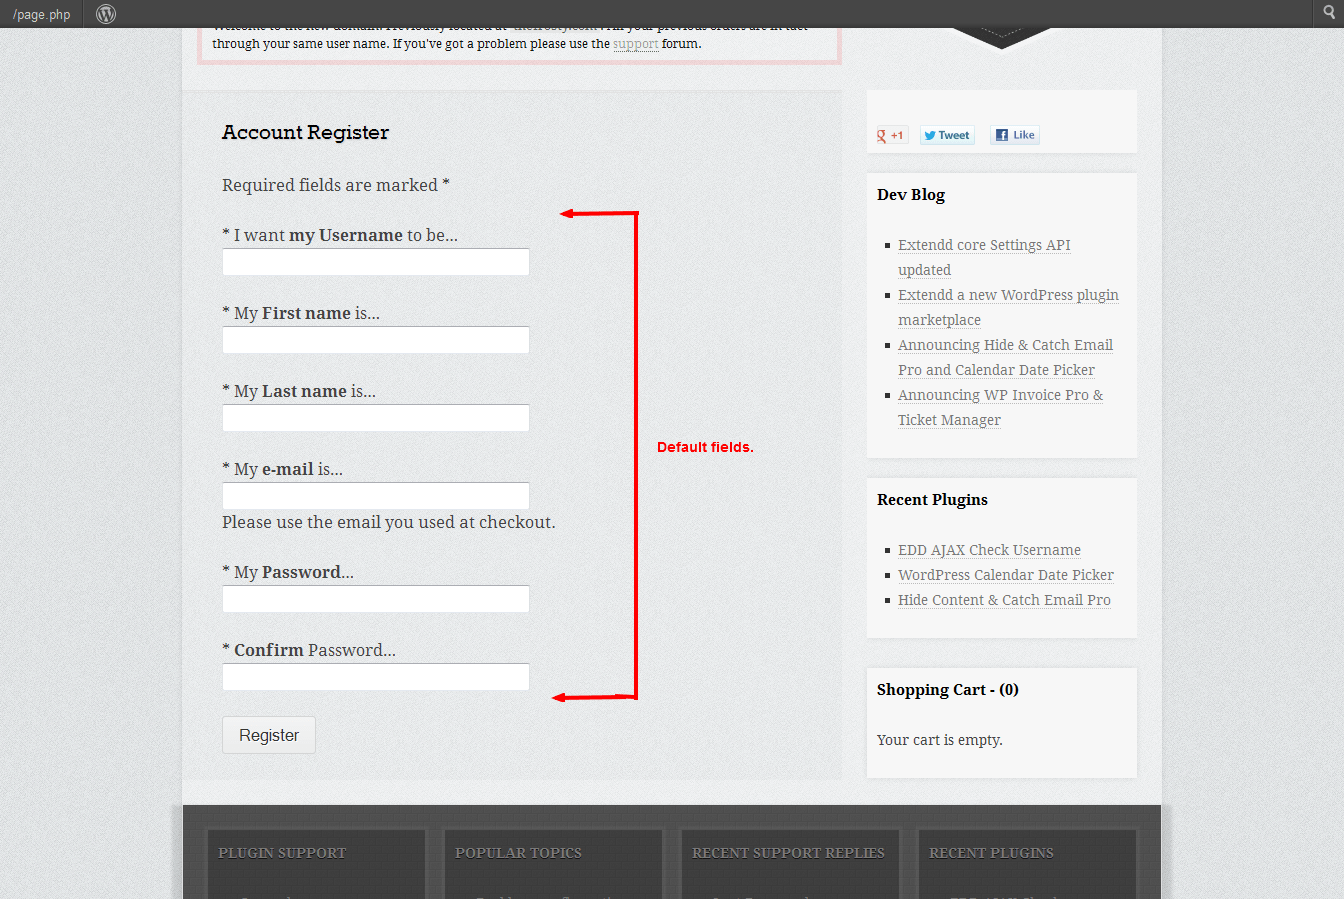Focus the My Password field
The width and height of the screenshot is (1344, 899).
(x=375, y=599)
